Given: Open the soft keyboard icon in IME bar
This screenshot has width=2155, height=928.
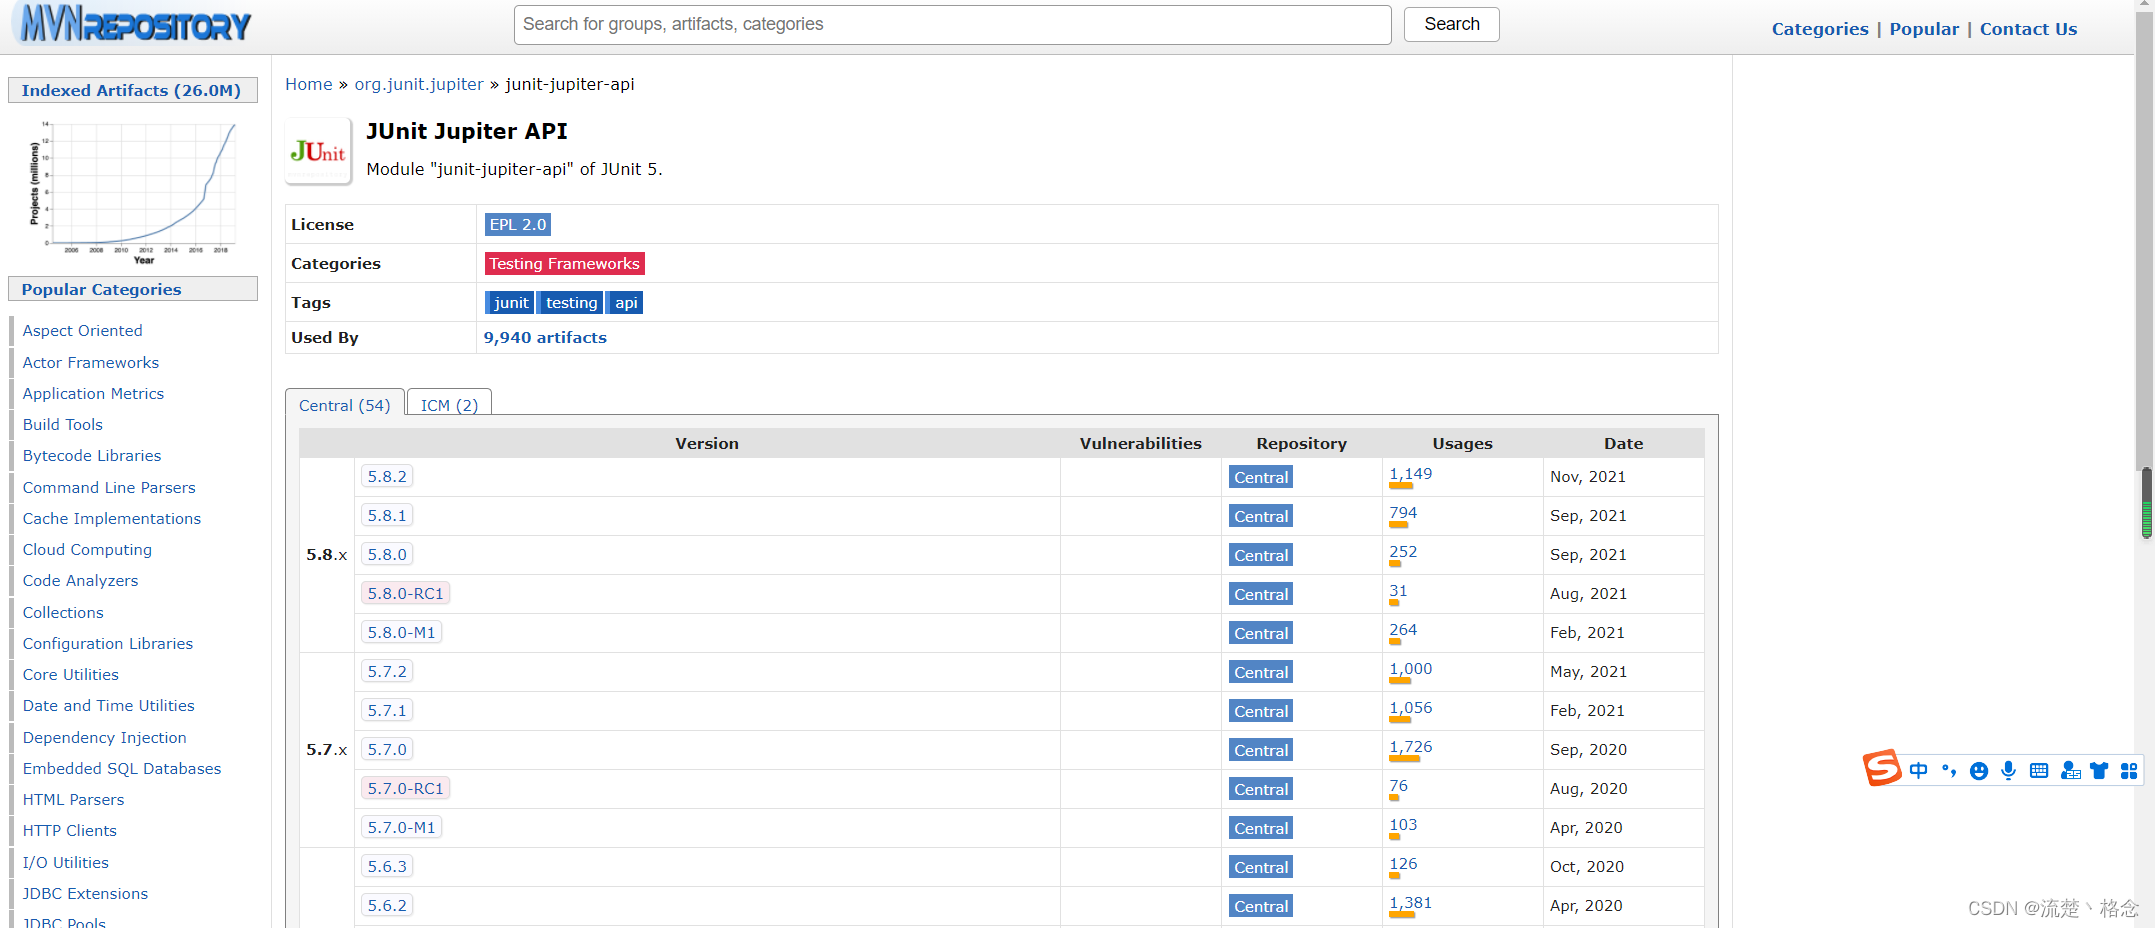Looking at the screenshot, I should (x=2039, y=770).
